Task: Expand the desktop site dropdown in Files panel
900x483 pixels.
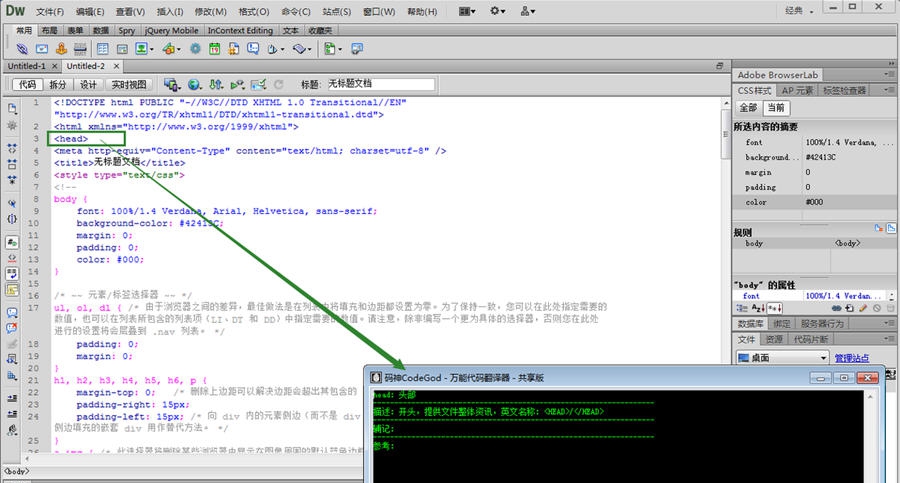Action: (x=824, y=358)
